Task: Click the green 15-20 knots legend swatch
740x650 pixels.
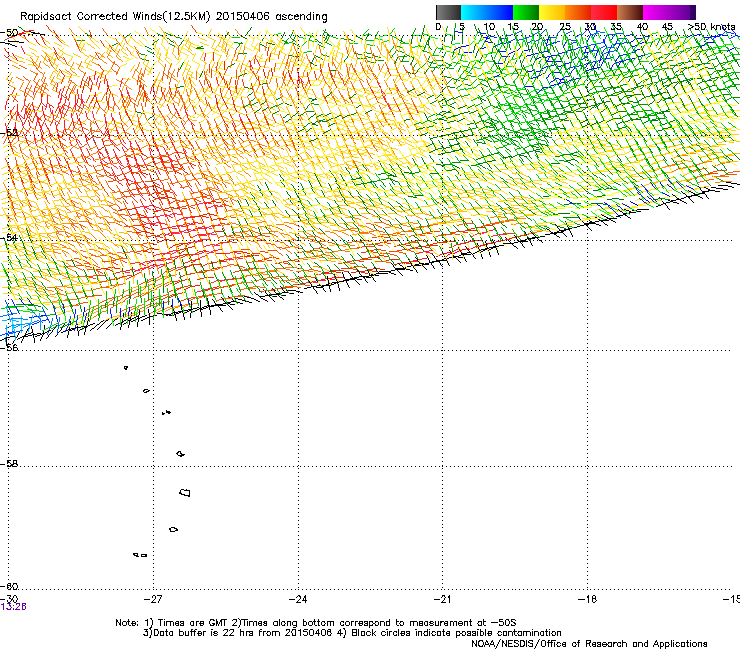Action: [x=526, y=12]
